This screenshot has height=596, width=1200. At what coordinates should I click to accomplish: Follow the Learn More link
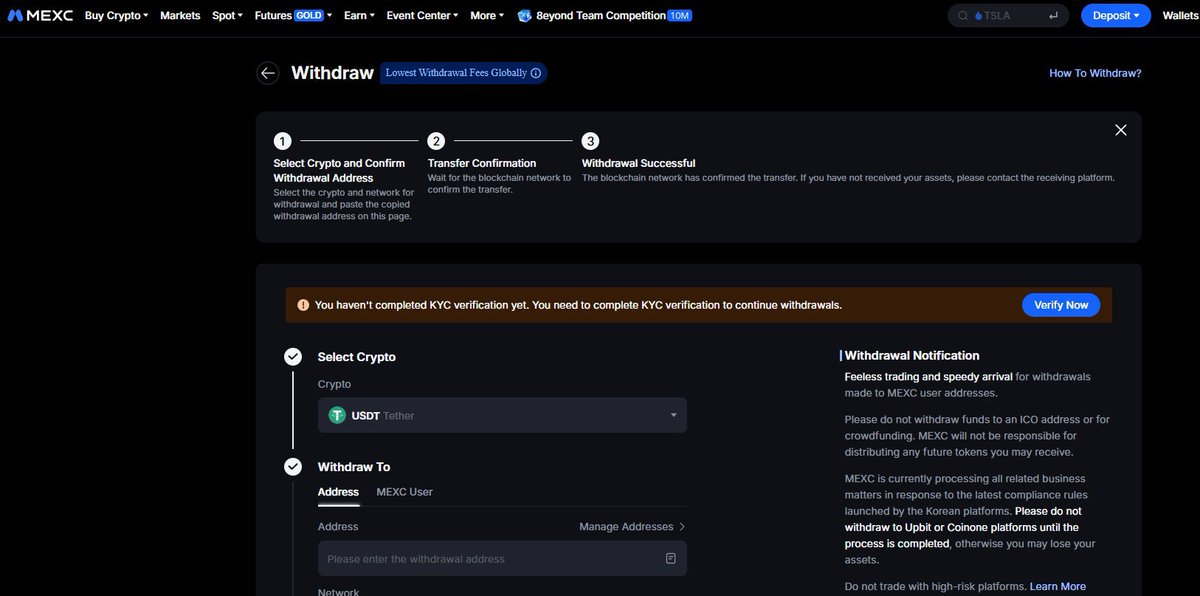point(1058,586)
